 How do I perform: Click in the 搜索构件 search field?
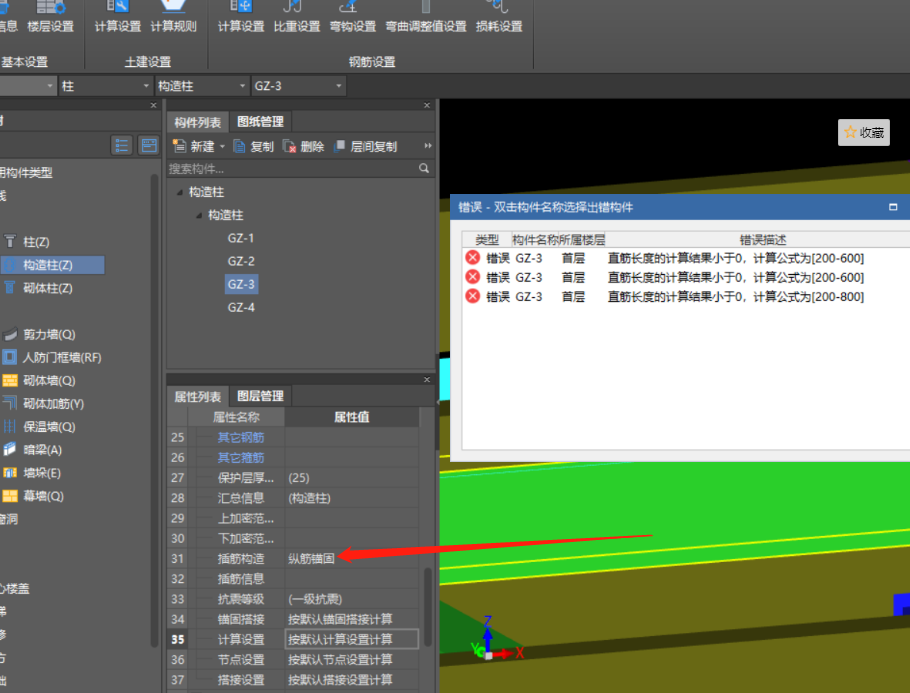(x=292, y=169)
